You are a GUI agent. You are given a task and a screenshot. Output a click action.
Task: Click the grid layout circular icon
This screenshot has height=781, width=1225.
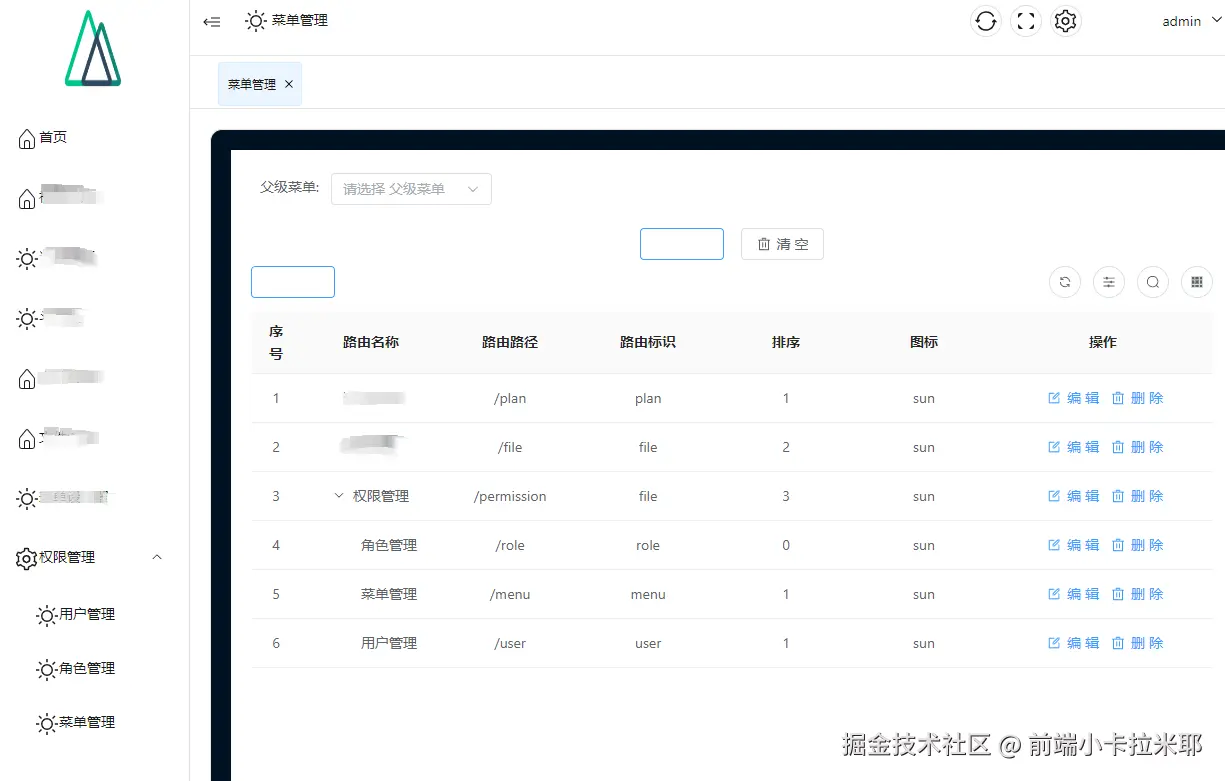(x=1197, y=282)
